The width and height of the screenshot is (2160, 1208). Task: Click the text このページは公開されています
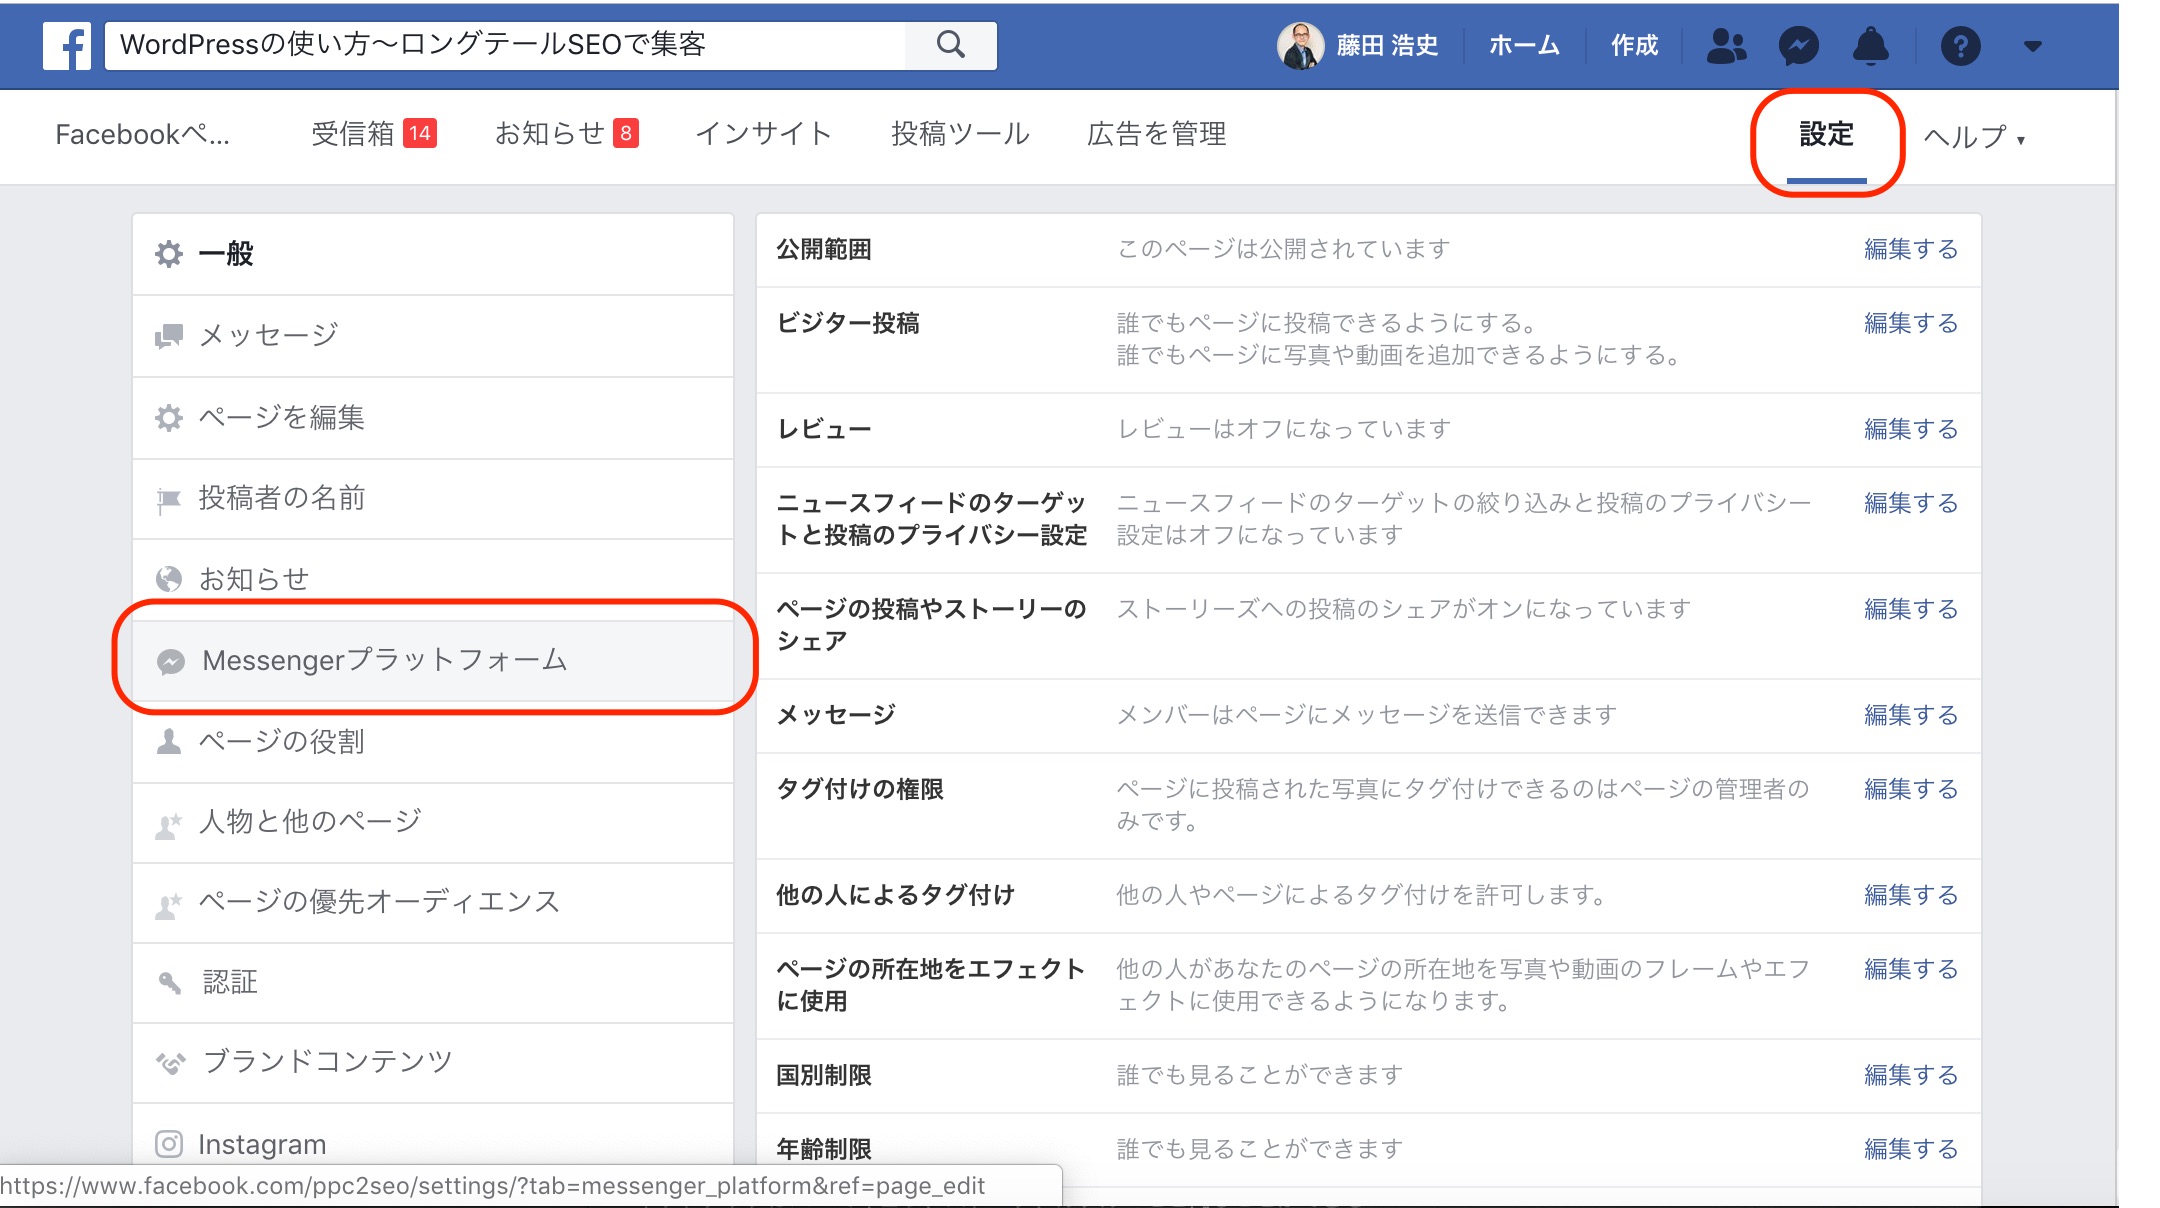click(x=1283, y=249)
